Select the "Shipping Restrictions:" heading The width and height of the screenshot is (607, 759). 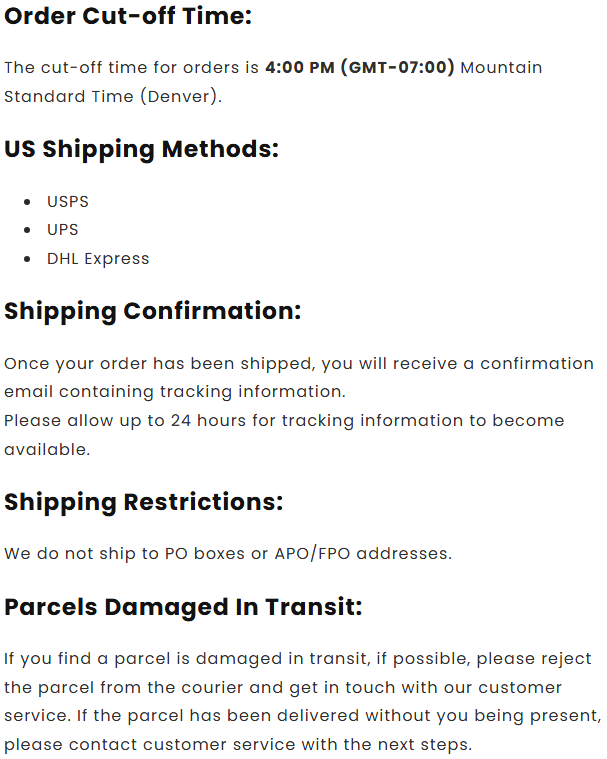[x=143, y=501]
